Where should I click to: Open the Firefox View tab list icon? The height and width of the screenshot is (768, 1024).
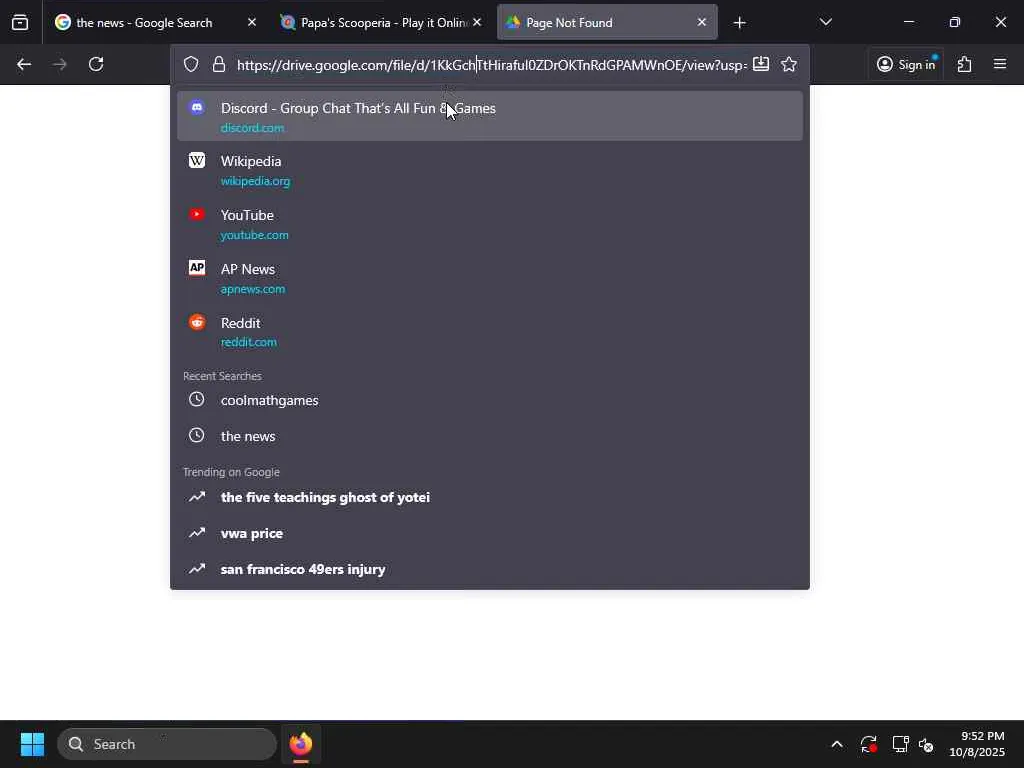pos(20,22)
